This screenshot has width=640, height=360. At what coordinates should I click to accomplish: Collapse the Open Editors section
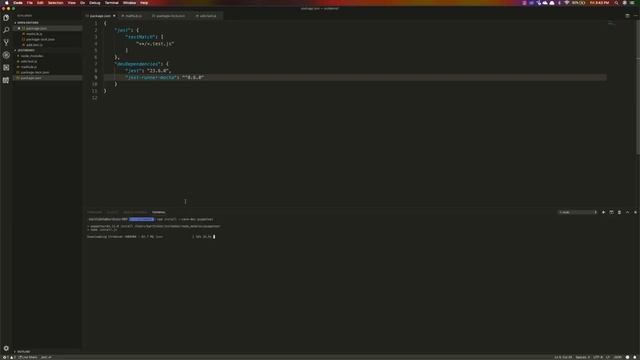[27, 23]
